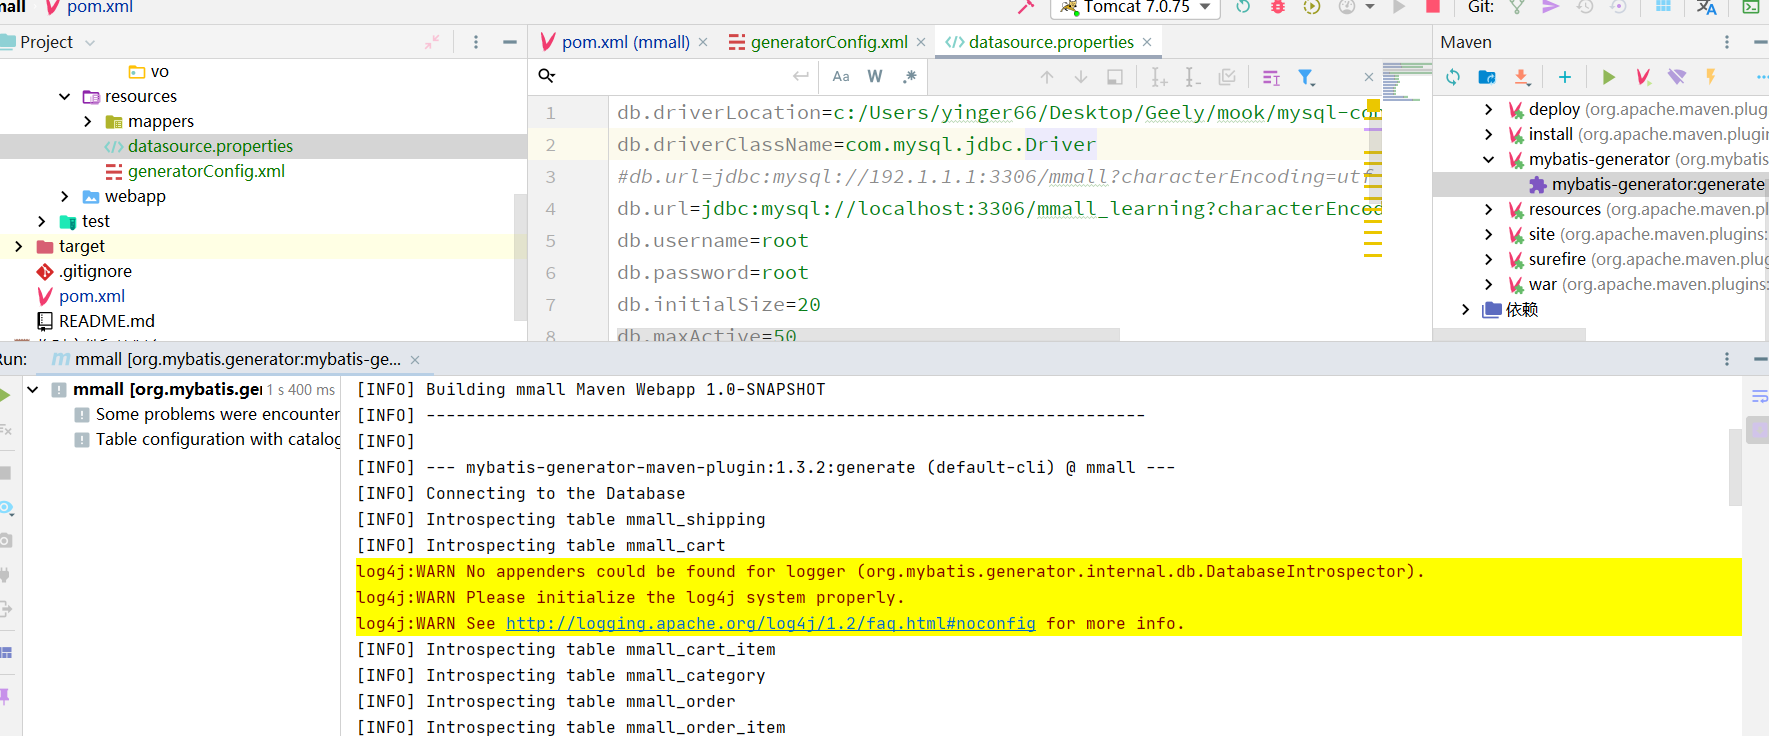
Task: Click the Git push arrow icon
Action: pyautogui.click(x=1551, y=7)
